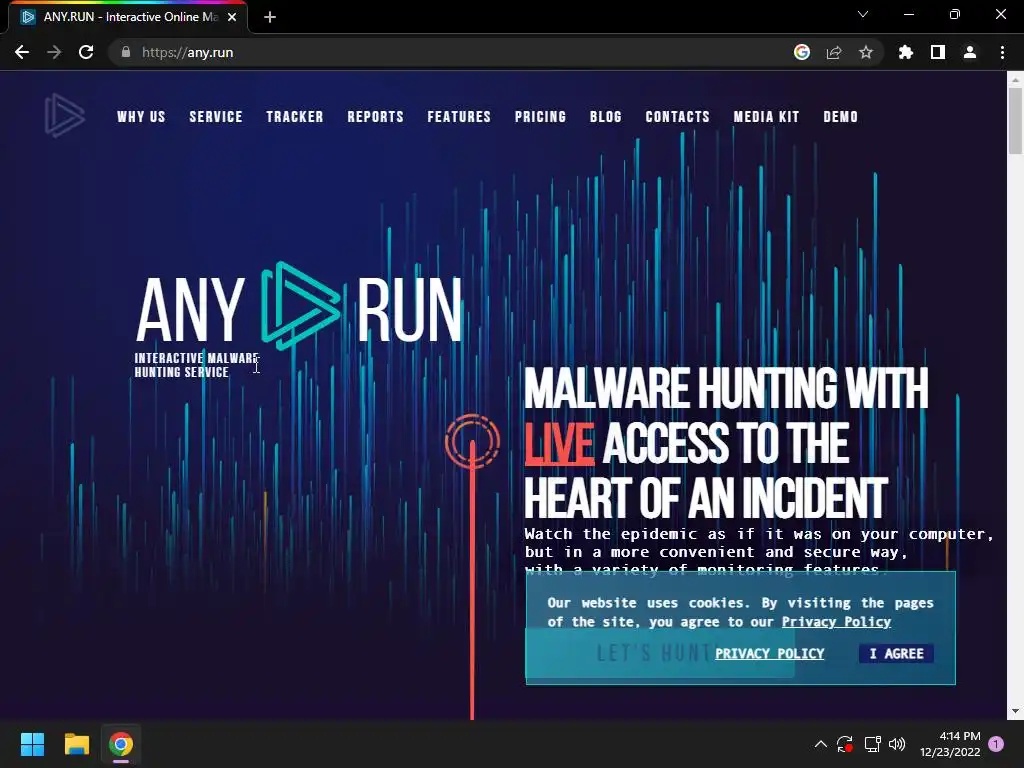Click the sync tray icon with red dot
Image resolution: width=1024 pixels, height=768 pixels.
pyautogui.click(x=844, y=744)
